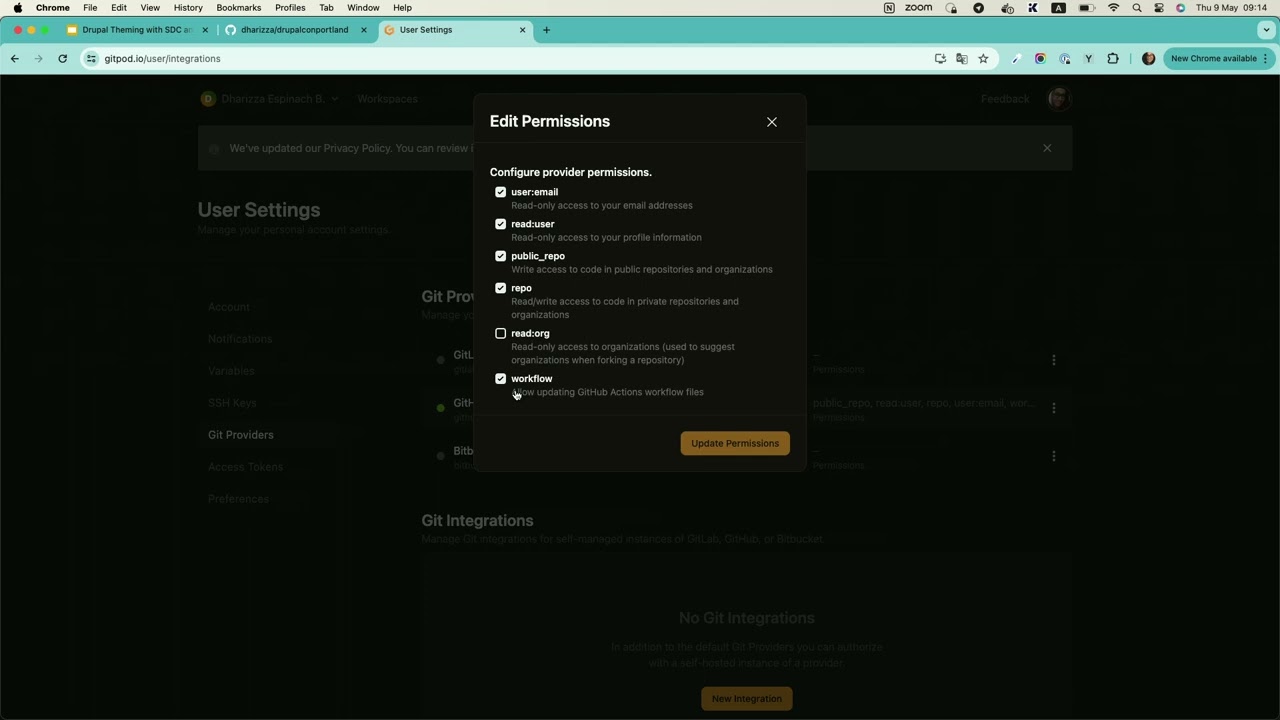The height and width of the screenshot is (720, 1280).
Task: Open SSH Keys settings
Action: [232, 403]
